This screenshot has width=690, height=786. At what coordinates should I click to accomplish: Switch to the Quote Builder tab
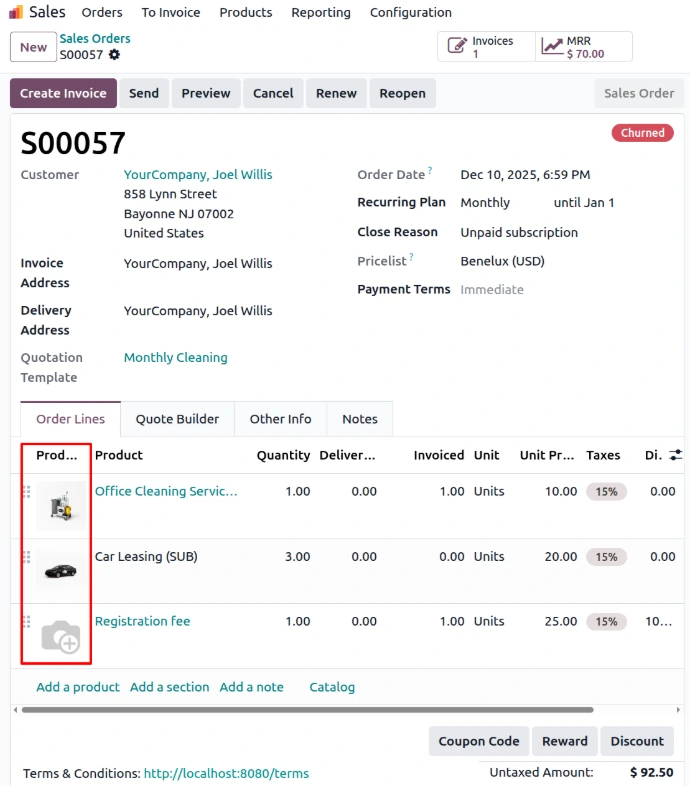coord(177,419)
